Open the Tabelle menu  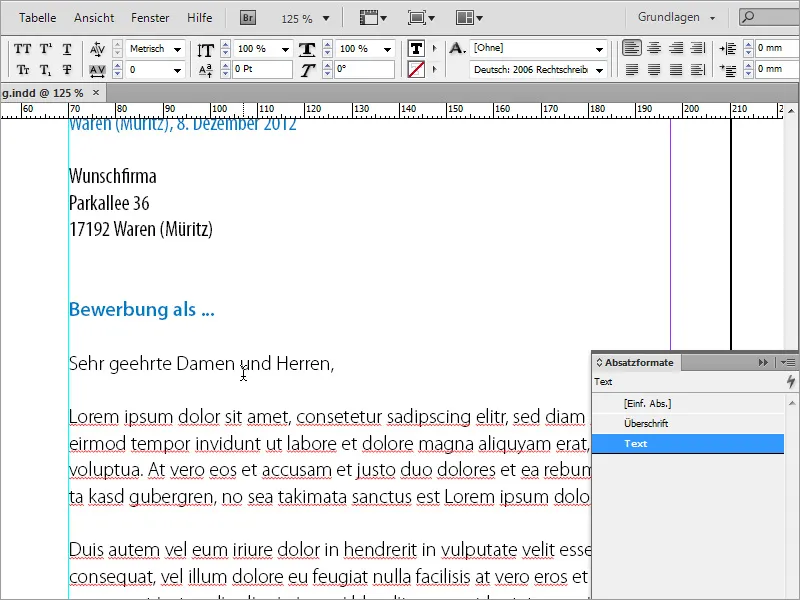point(38,18)
